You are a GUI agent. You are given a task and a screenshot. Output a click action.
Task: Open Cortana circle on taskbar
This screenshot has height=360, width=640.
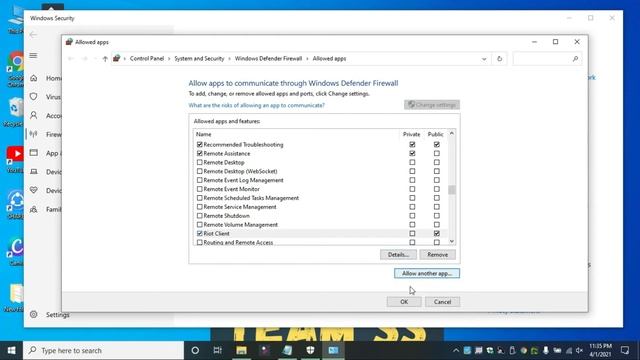click(195, 350)
